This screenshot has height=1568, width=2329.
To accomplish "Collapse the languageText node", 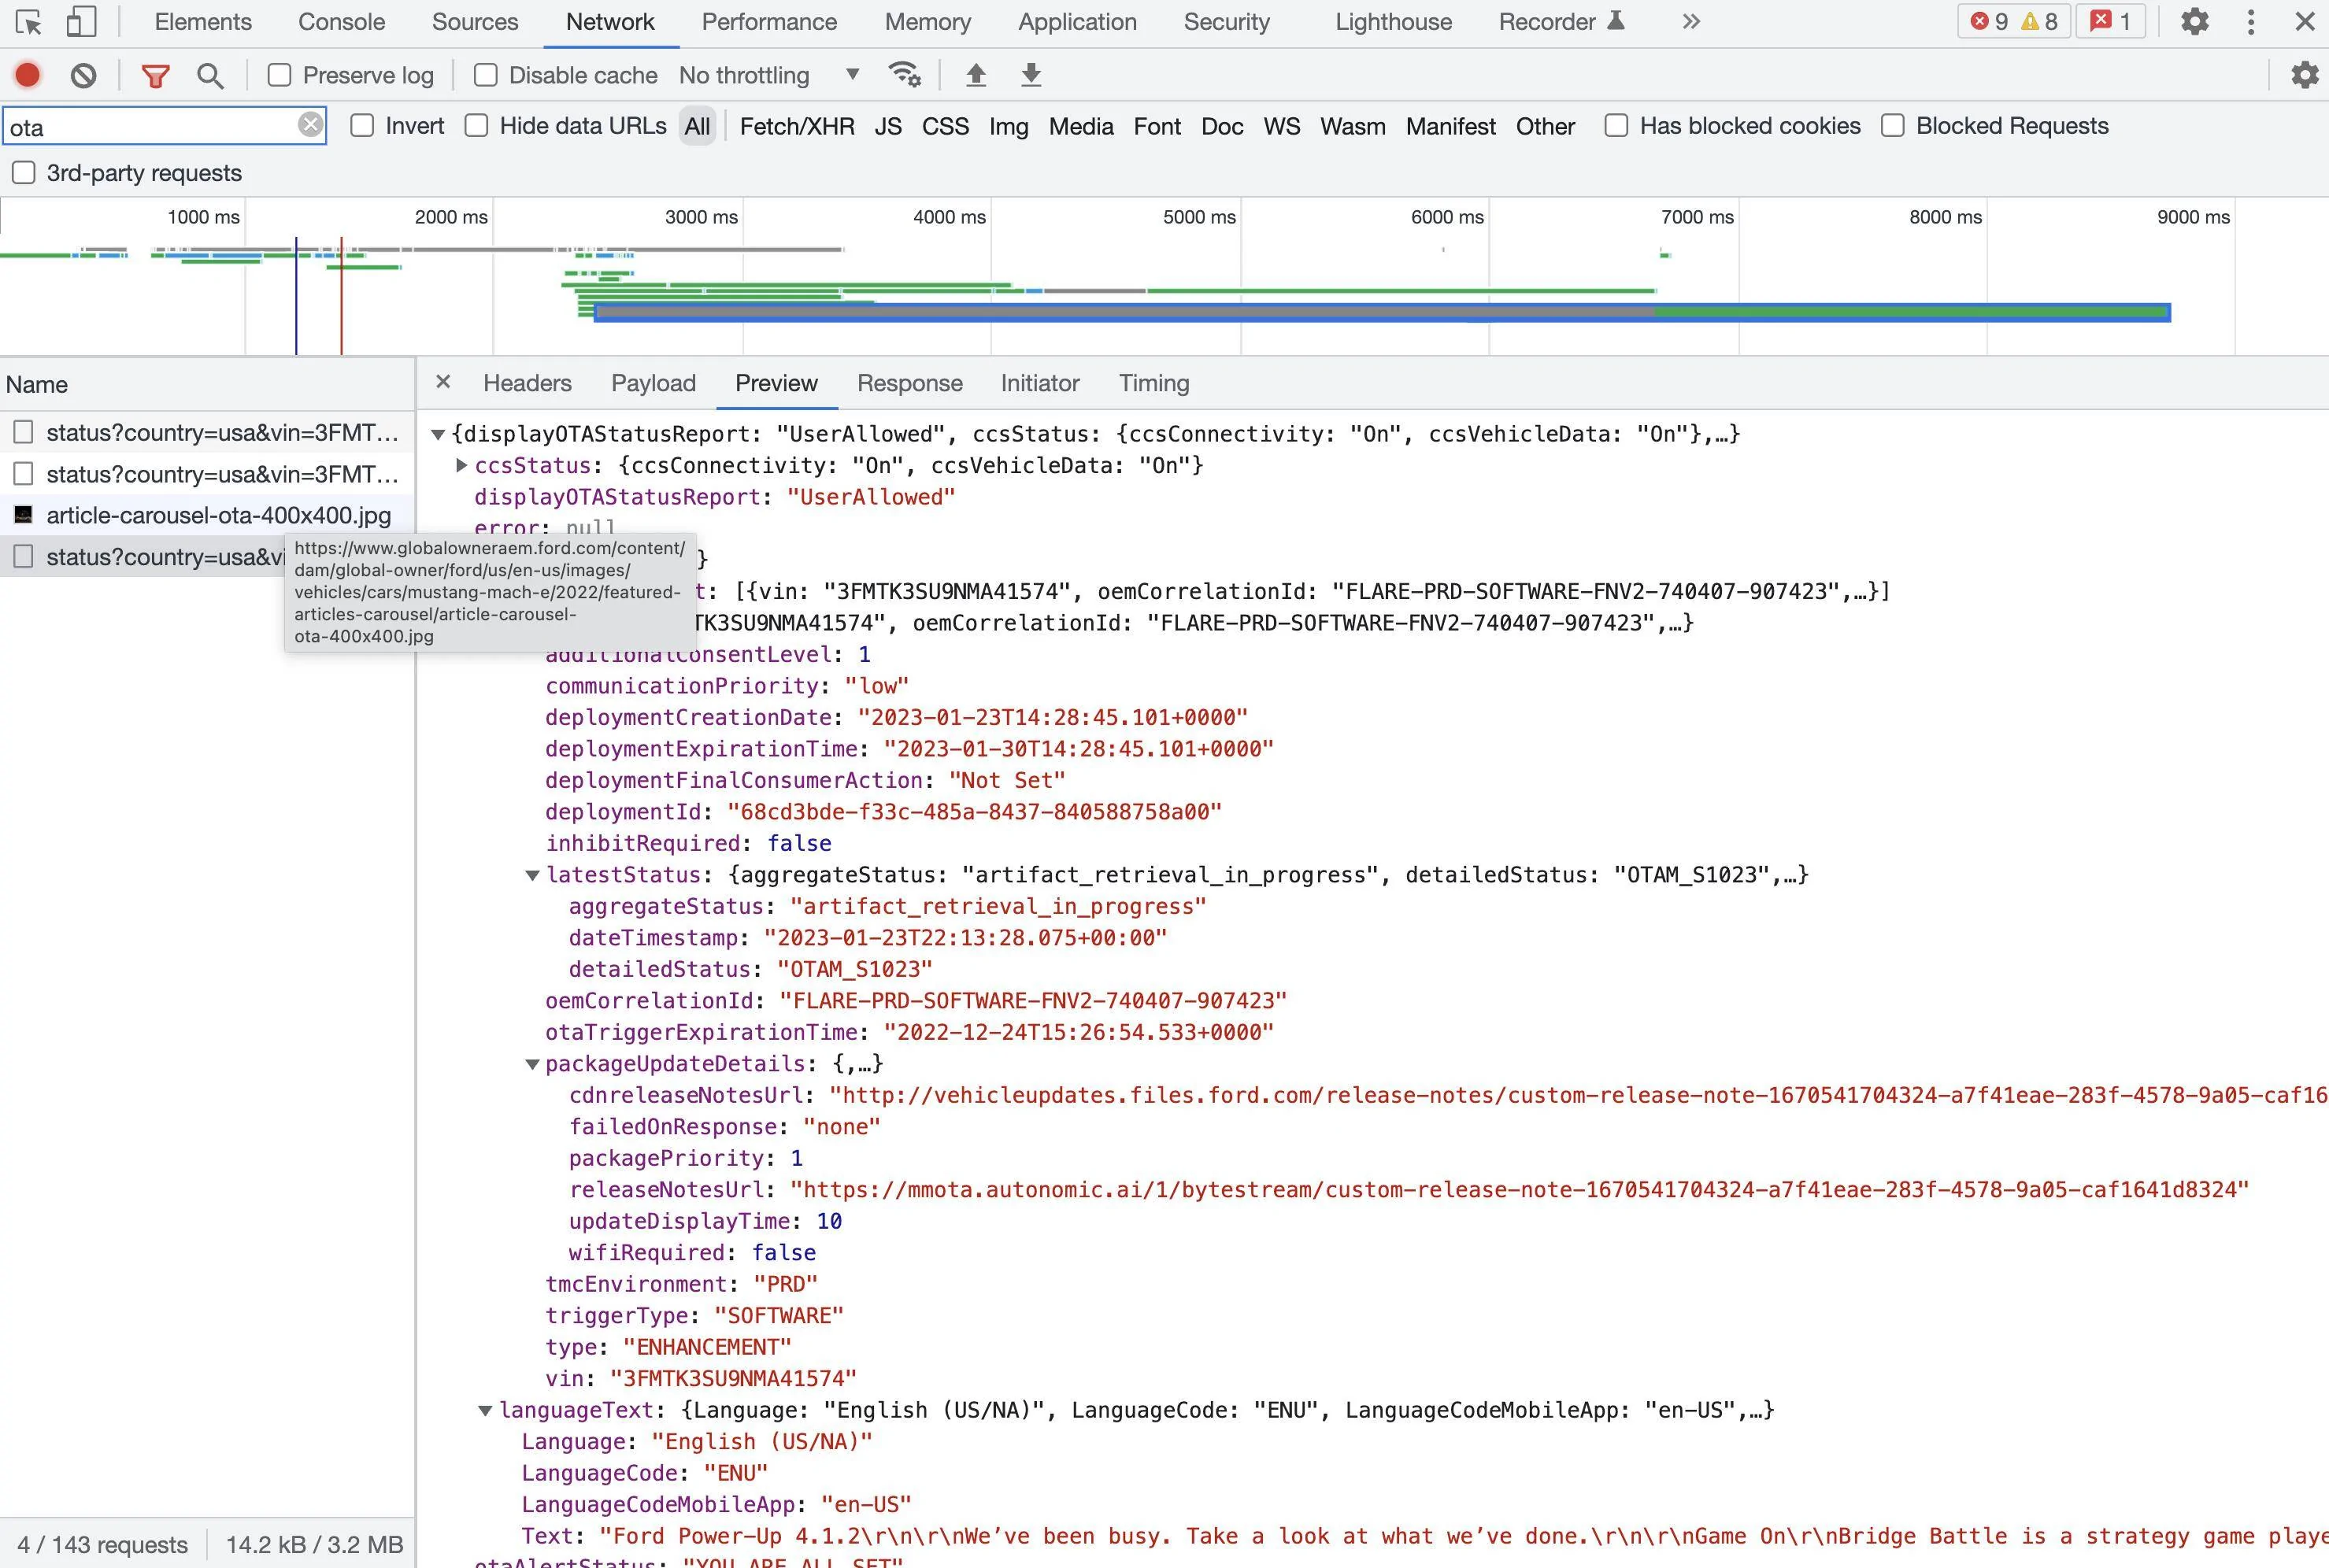I will pyautogui.click(x=485, y=1410).
